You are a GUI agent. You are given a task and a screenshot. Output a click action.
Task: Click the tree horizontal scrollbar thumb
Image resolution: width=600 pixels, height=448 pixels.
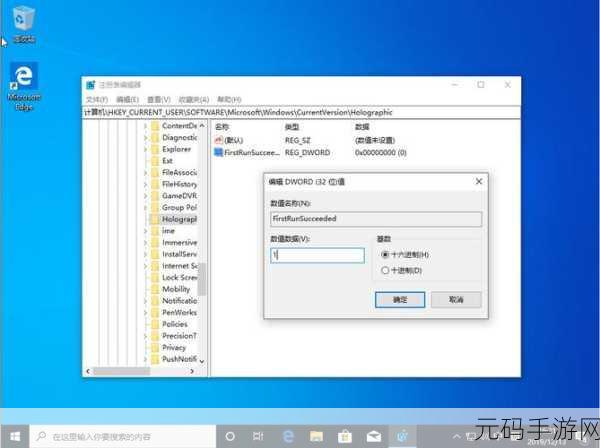pyautogui.click(x=121, y=371)
